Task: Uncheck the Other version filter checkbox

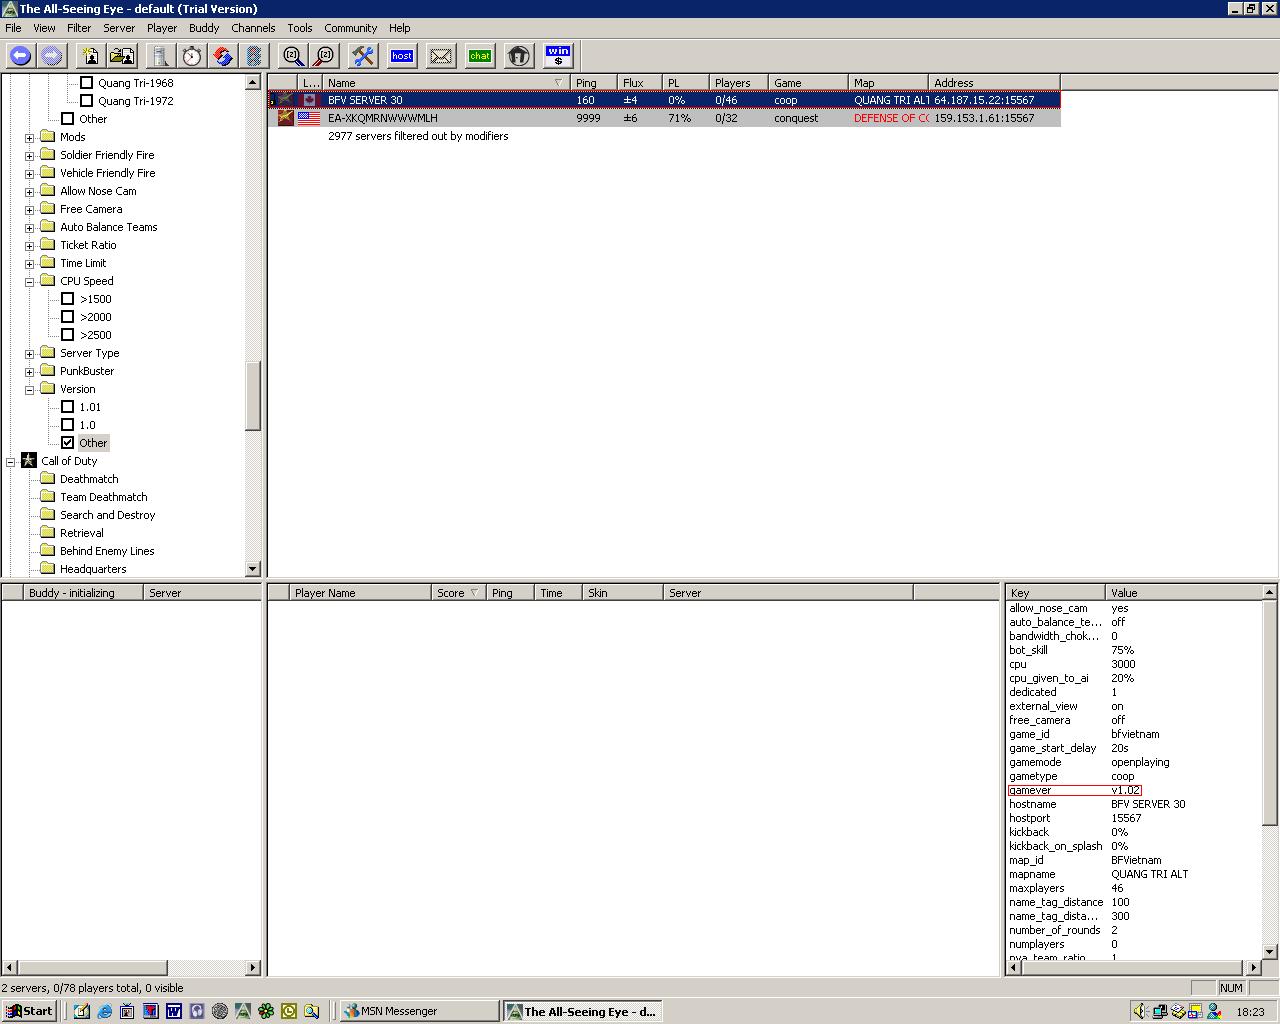Action: [68, 443]
